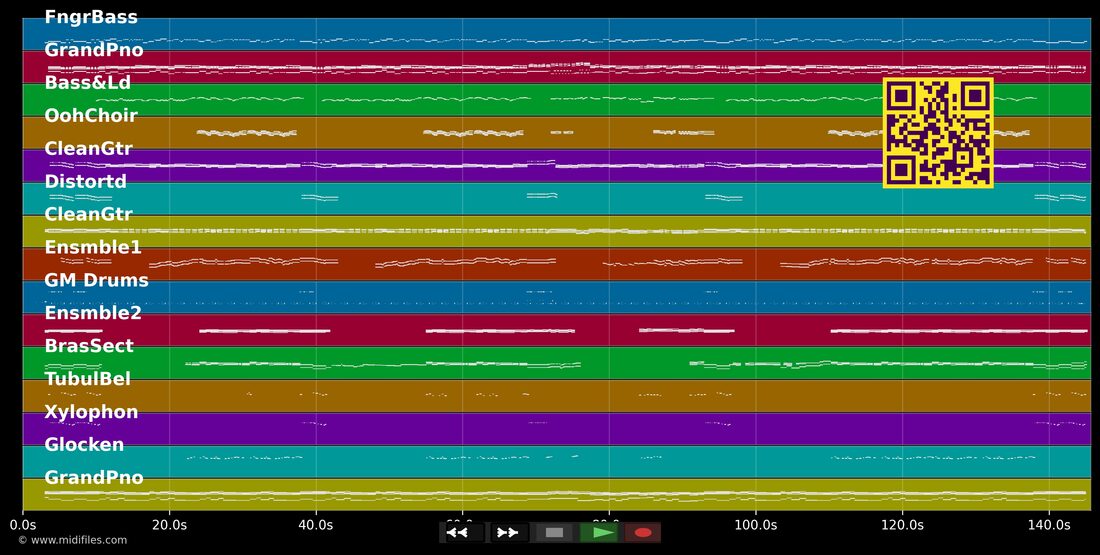Select the Bass&Ld track label
1100x555 pixels.
[88, 82]
